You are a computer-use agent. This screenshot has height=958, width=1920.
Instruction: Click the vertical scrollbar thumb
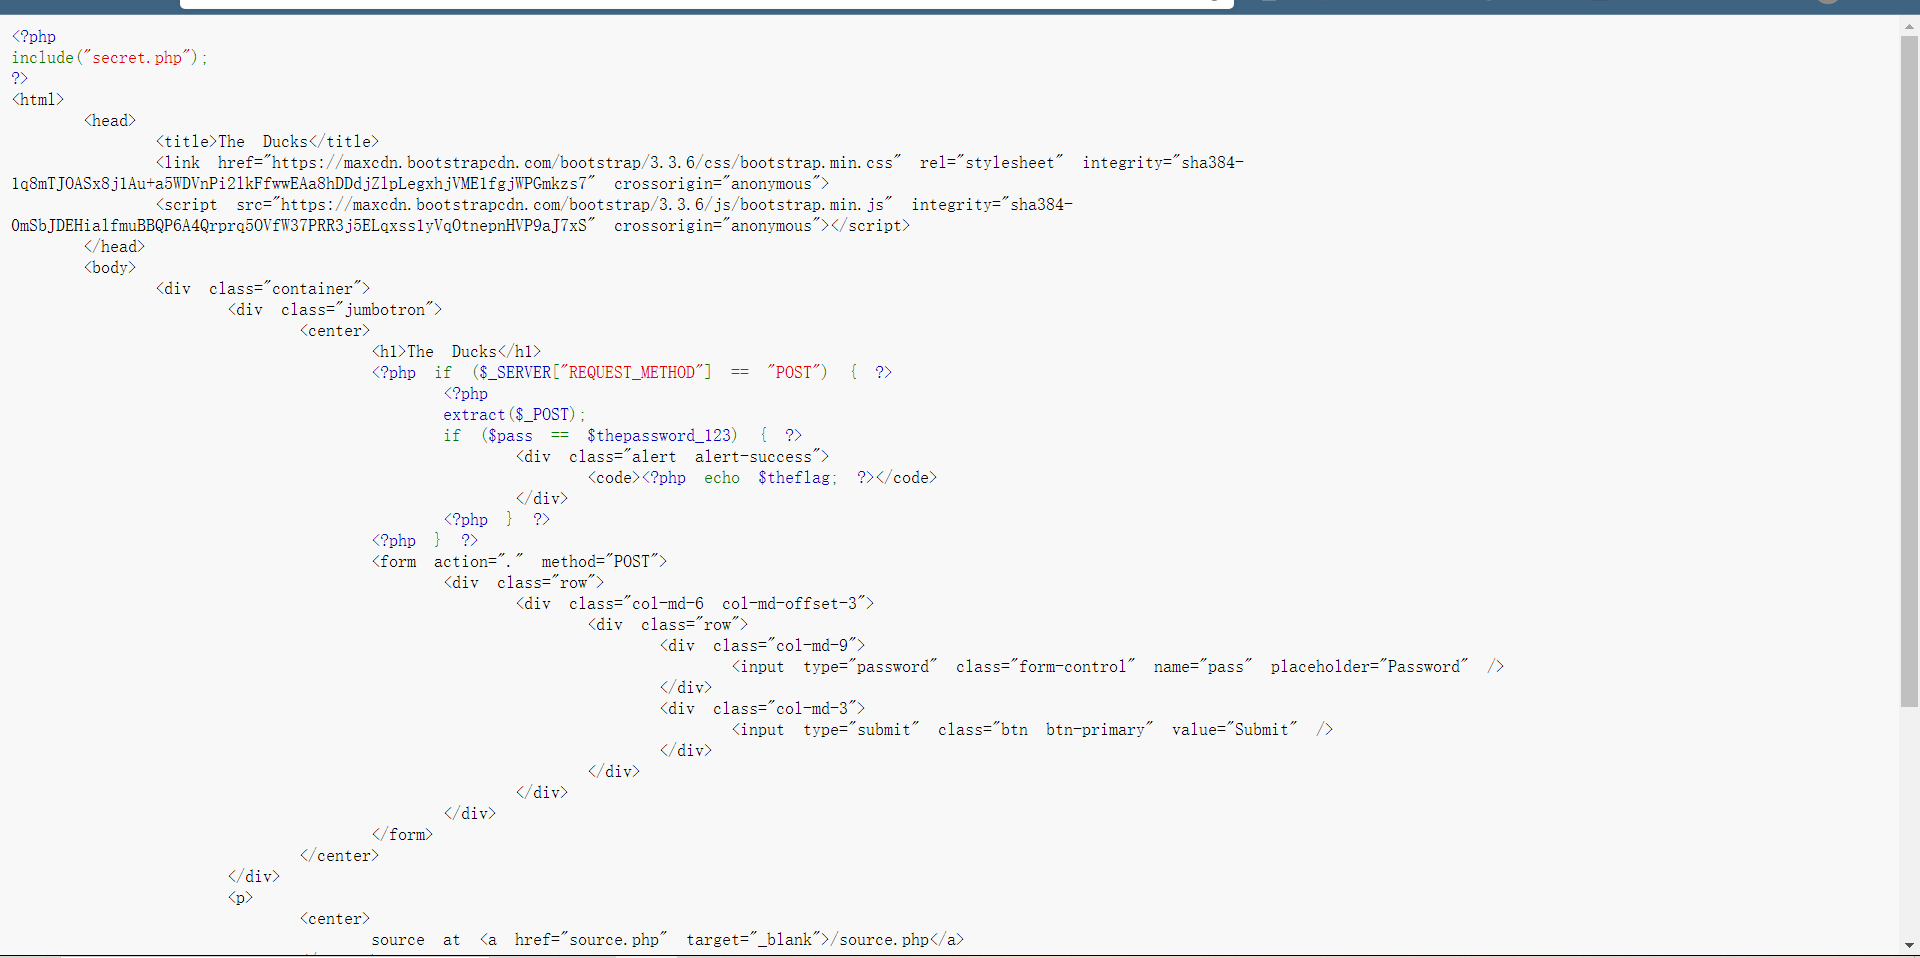click(x=1909, y=372)
